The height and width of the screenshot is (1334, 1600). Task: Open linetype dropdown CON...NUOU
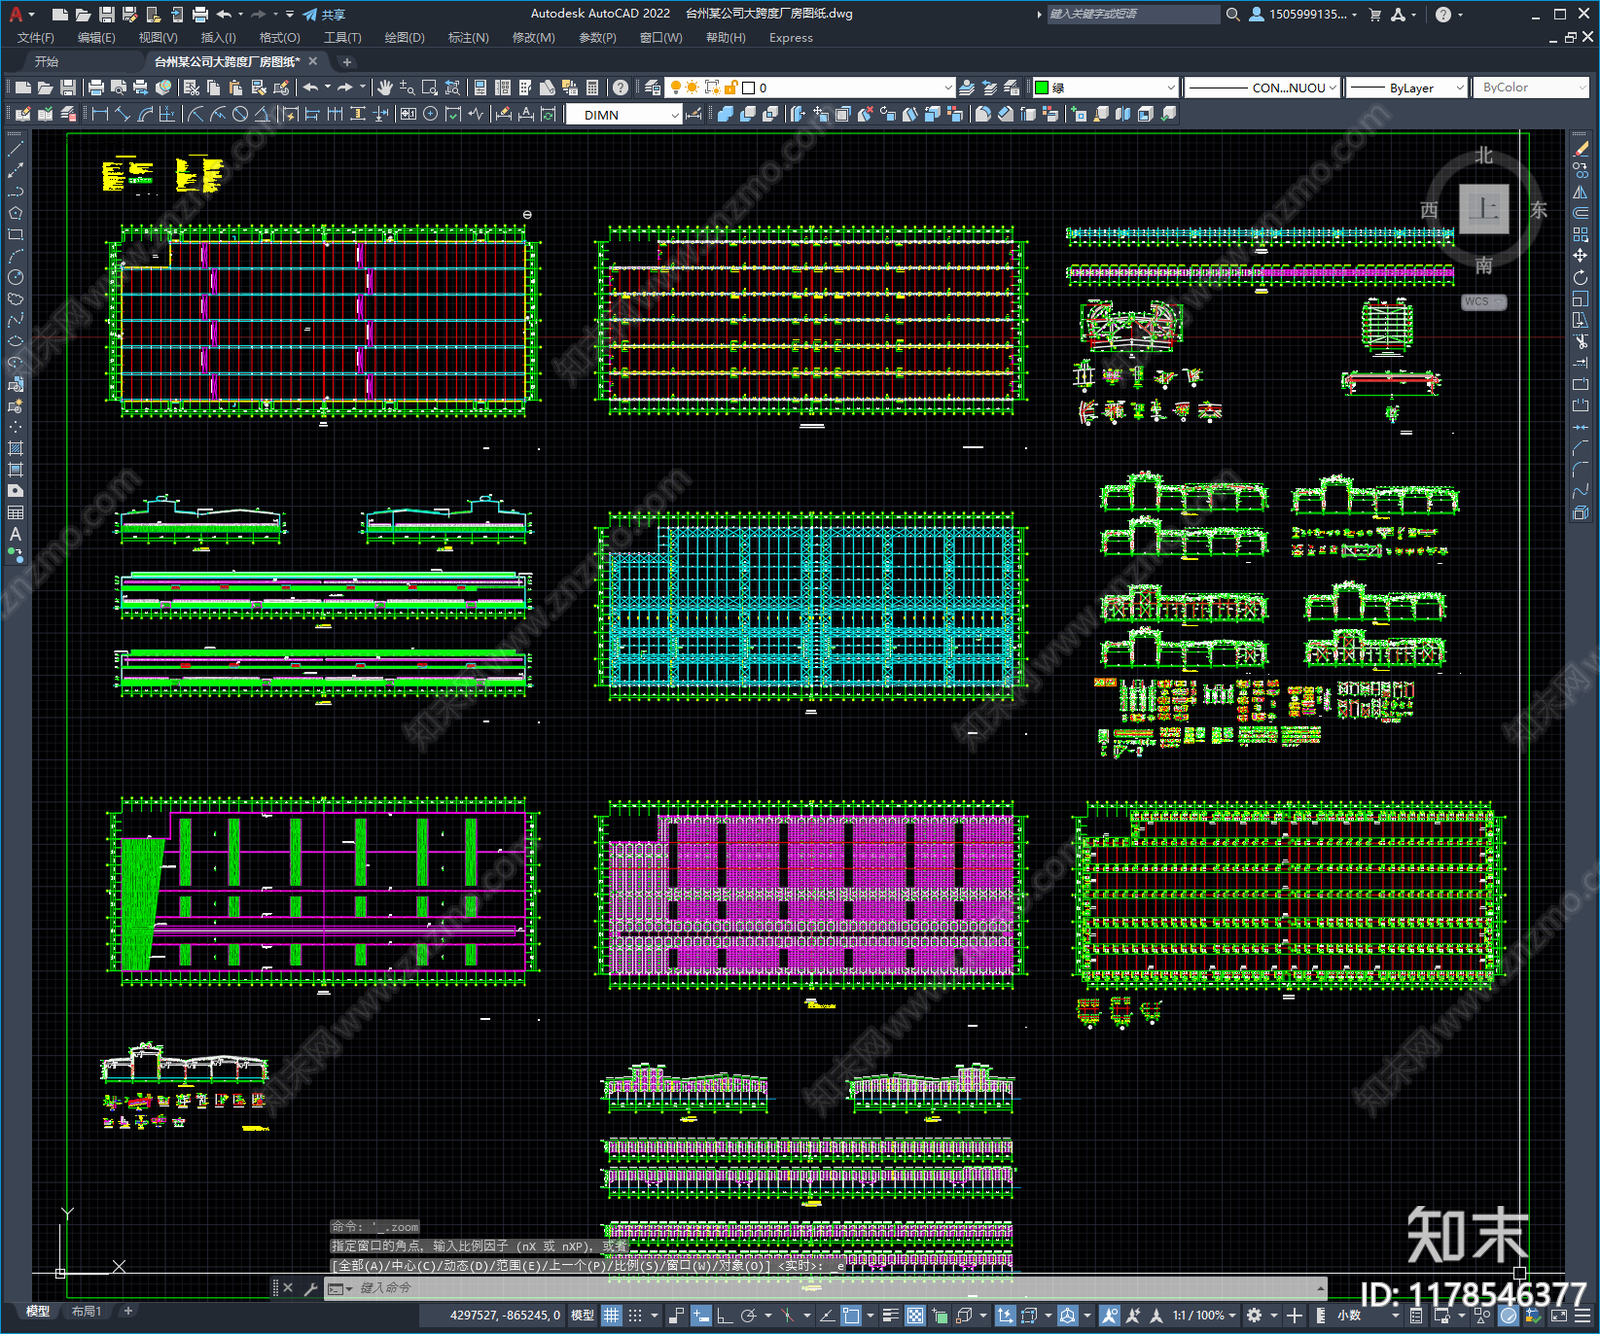1262,88
